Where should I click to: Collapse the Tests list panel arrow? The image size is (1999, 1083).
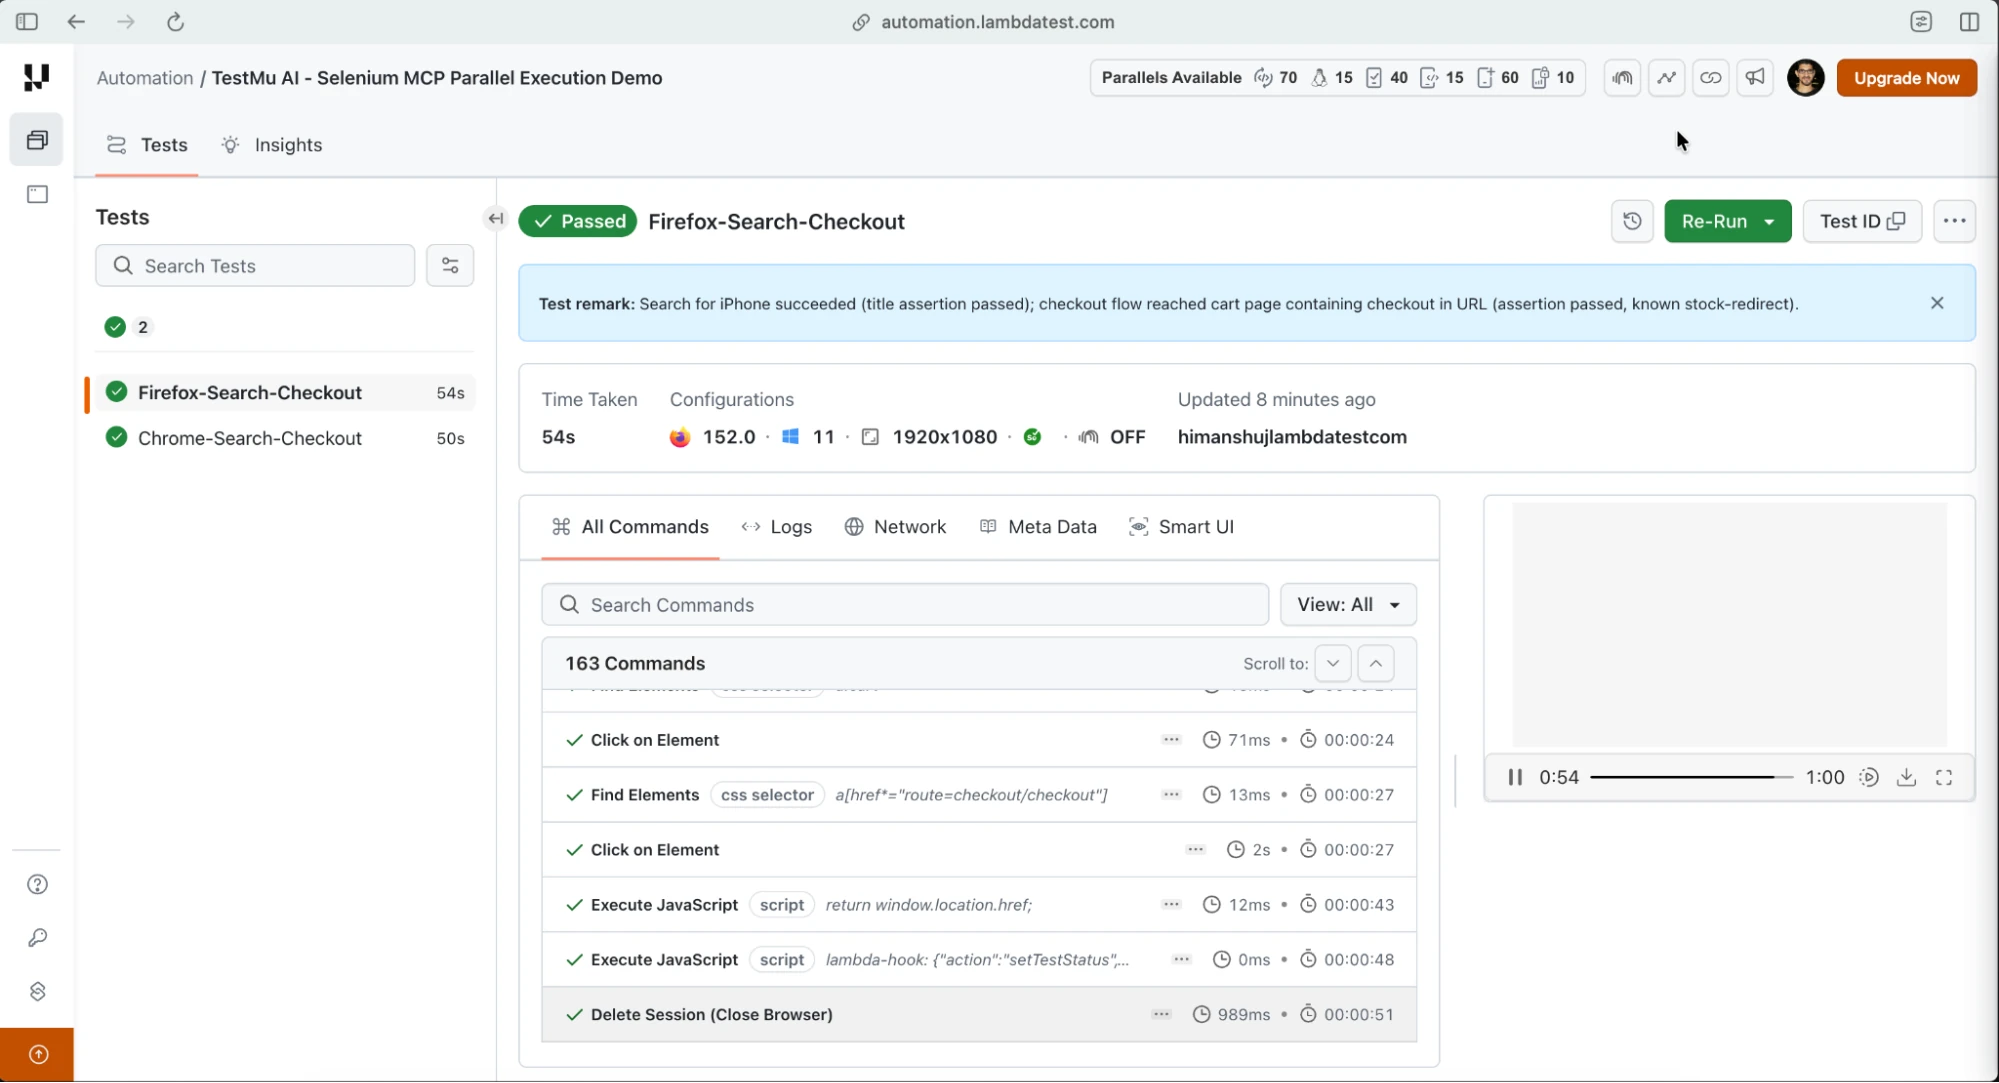pos(496,219)
